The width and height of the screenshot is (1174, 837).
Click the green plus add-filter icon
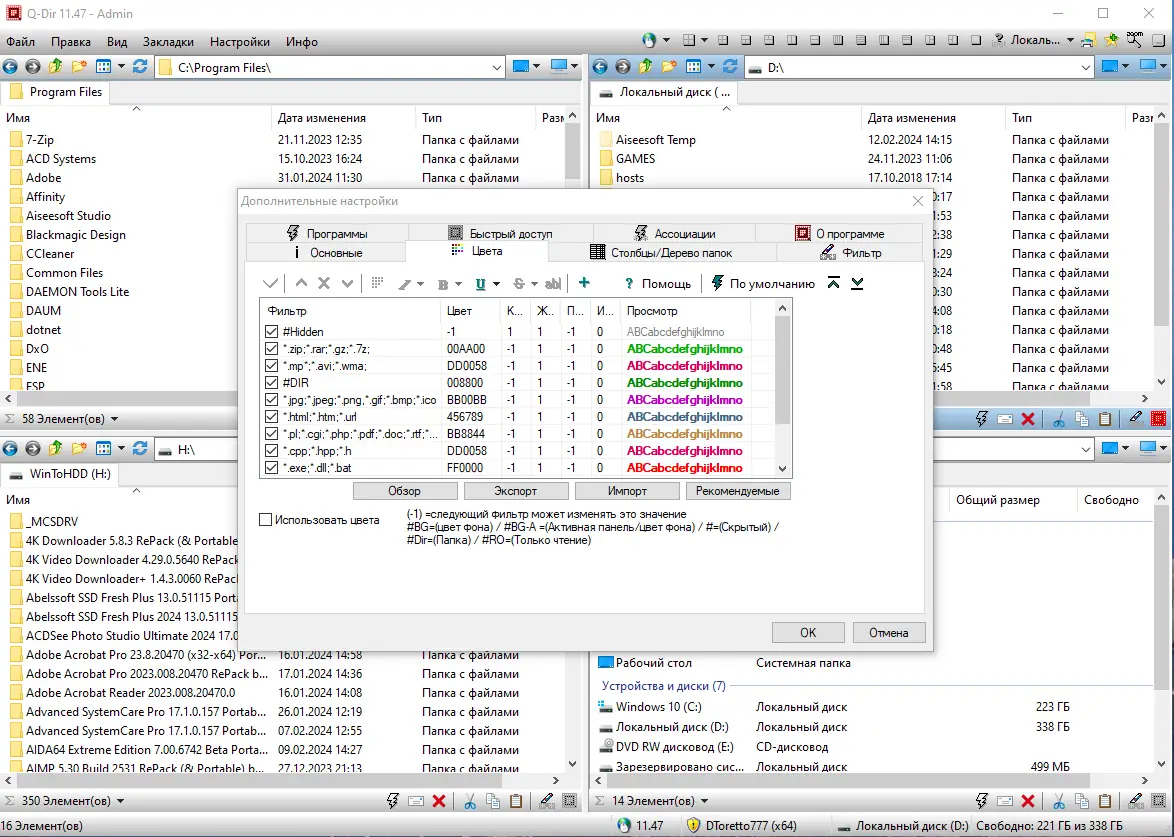click(584, 283)
